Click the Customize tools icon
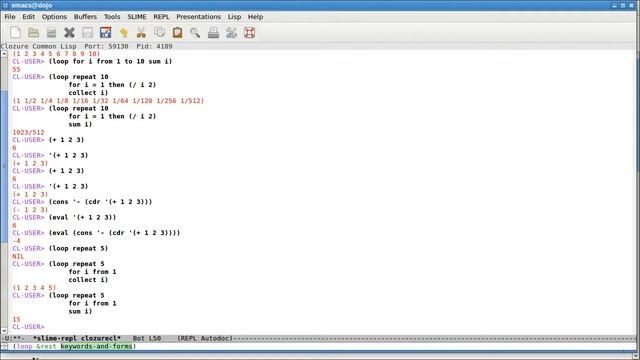 click(x=231, y=33)
